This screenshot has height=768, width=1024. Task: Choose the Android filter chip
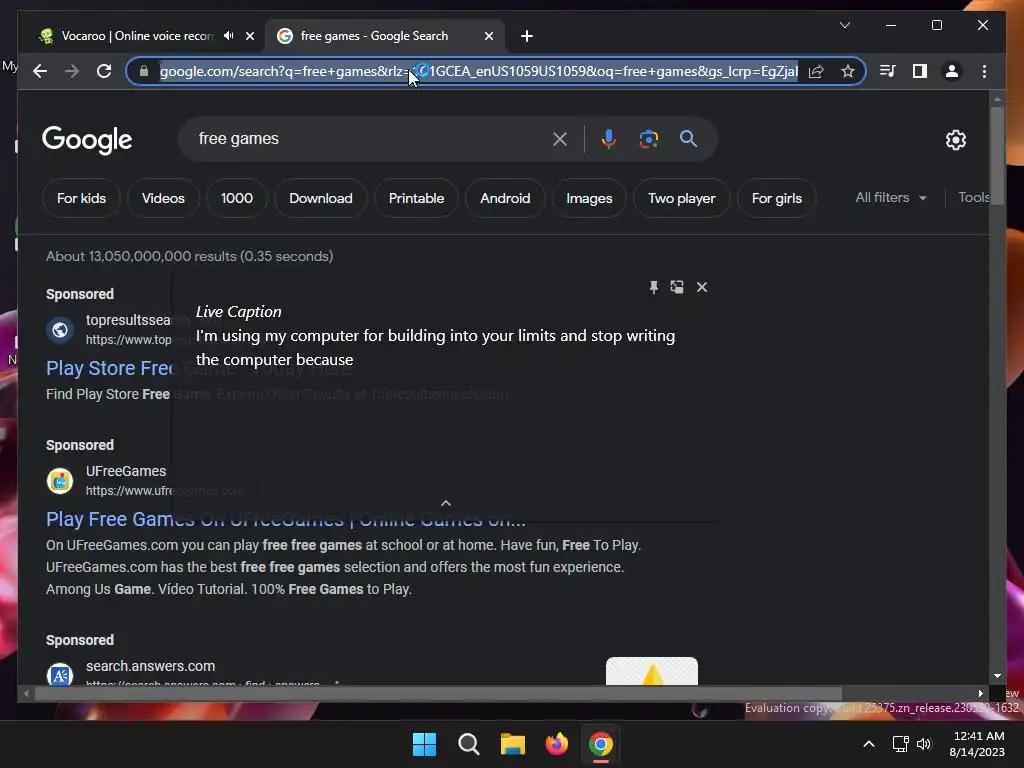coord(505,198)
